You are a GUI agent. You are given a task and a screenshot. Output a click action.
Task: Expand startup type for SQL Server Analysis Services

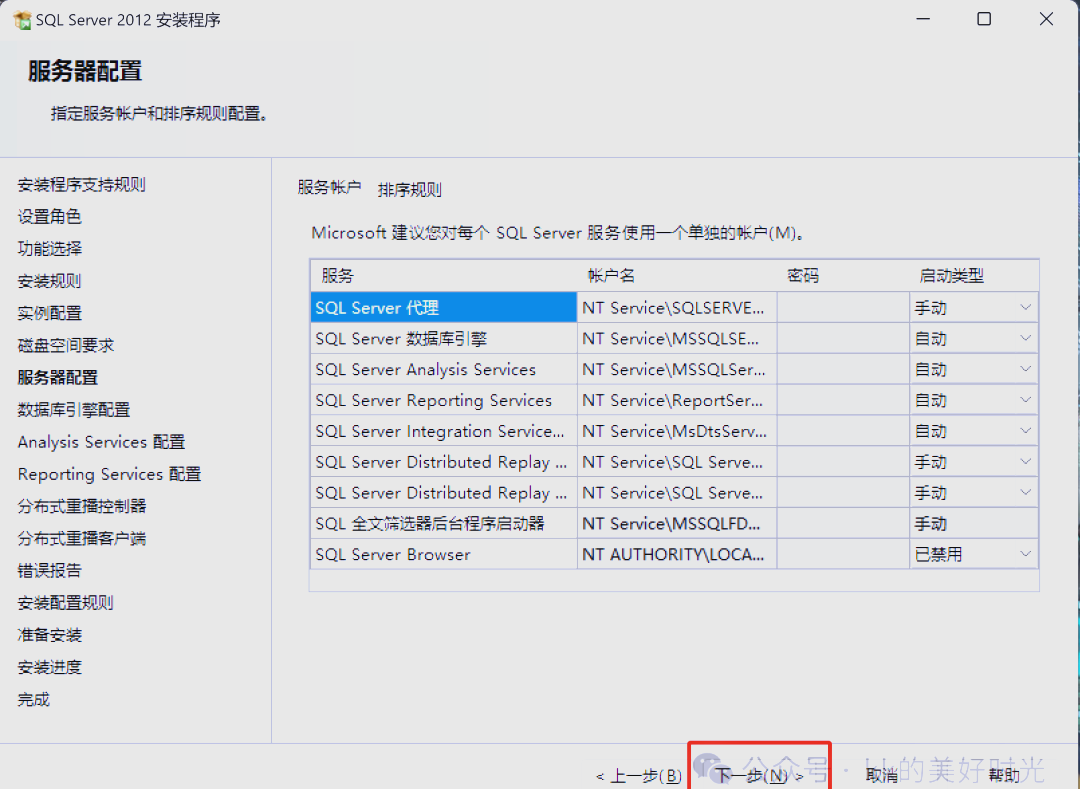(1025, 370)
